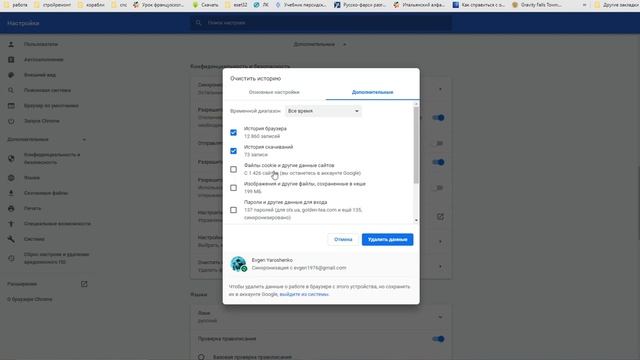Click the shield icon for Конфиденциальность и безопасность
The height and width of the screenshot is (360, 640).
point(11,158)
